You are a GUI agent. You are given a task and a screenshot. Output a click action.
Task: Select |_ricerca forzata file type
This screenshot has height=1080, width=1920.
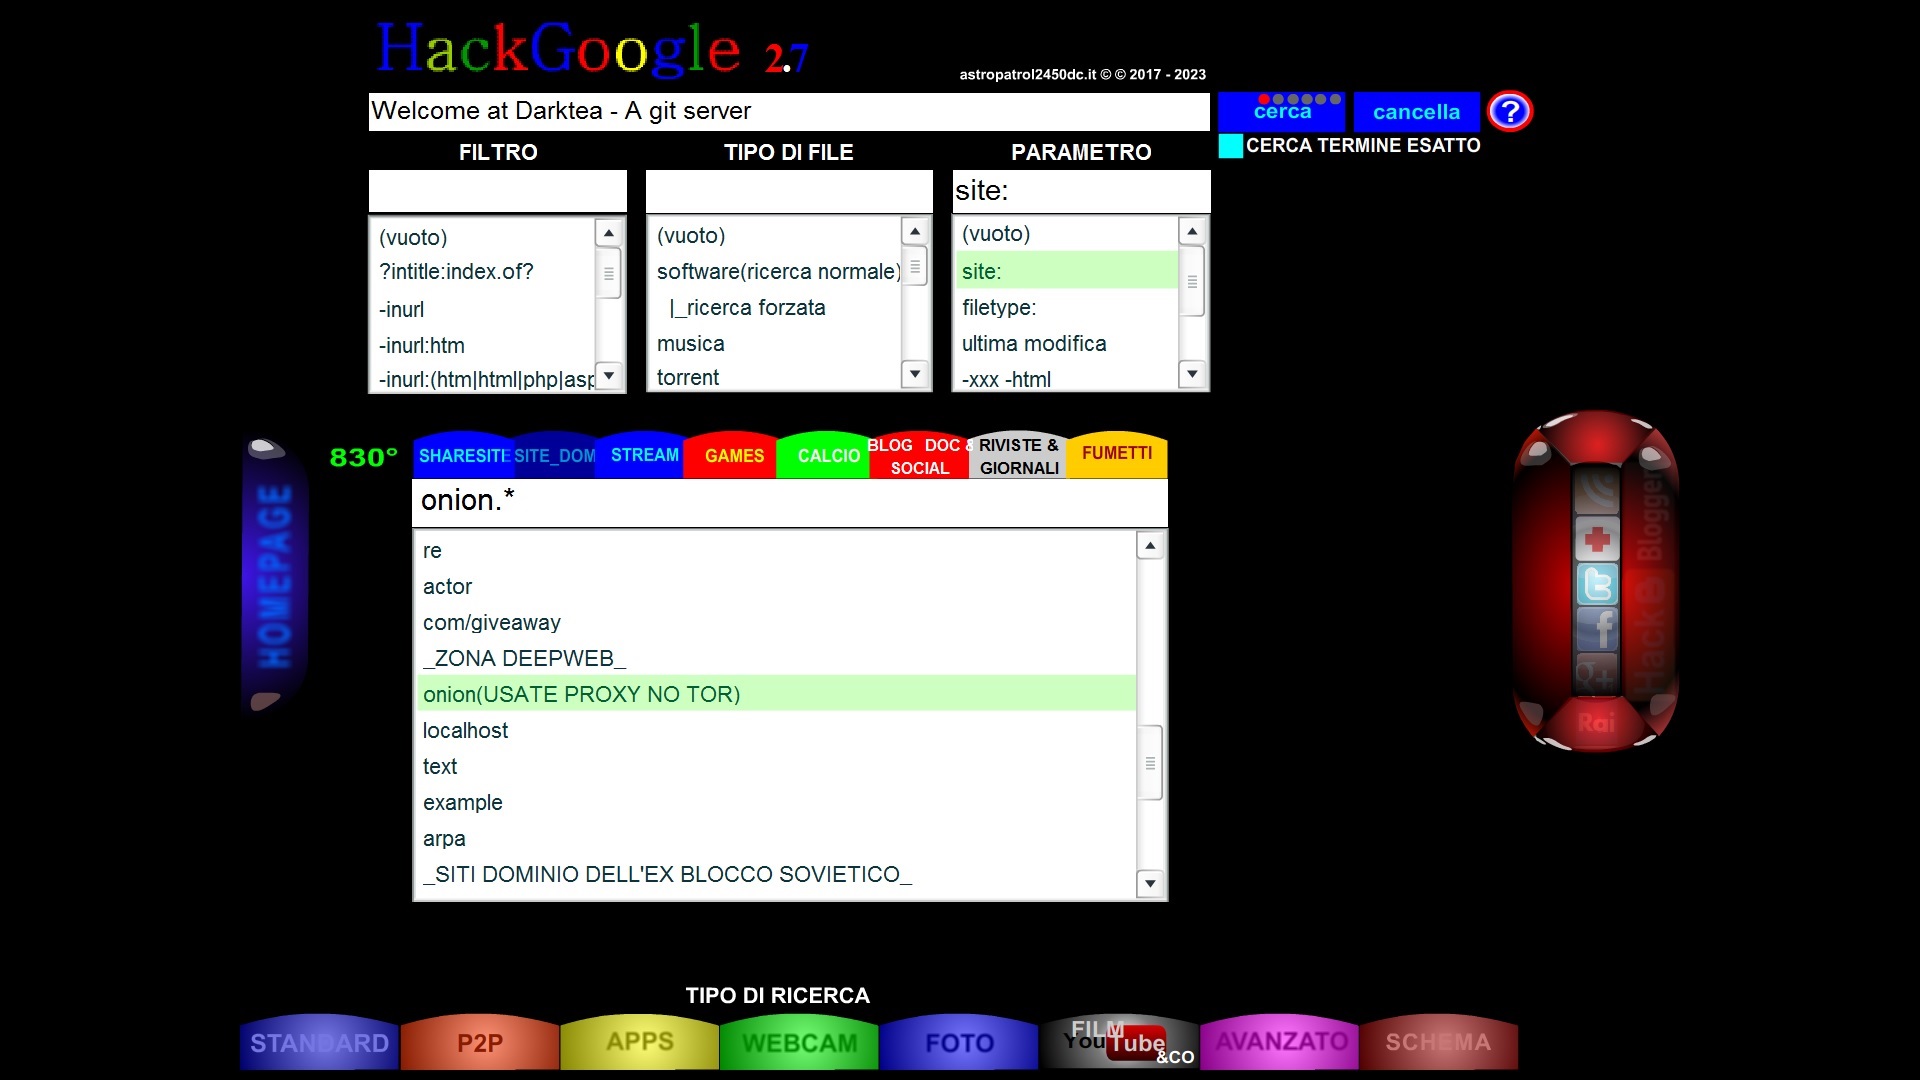[x=776, y=308]
